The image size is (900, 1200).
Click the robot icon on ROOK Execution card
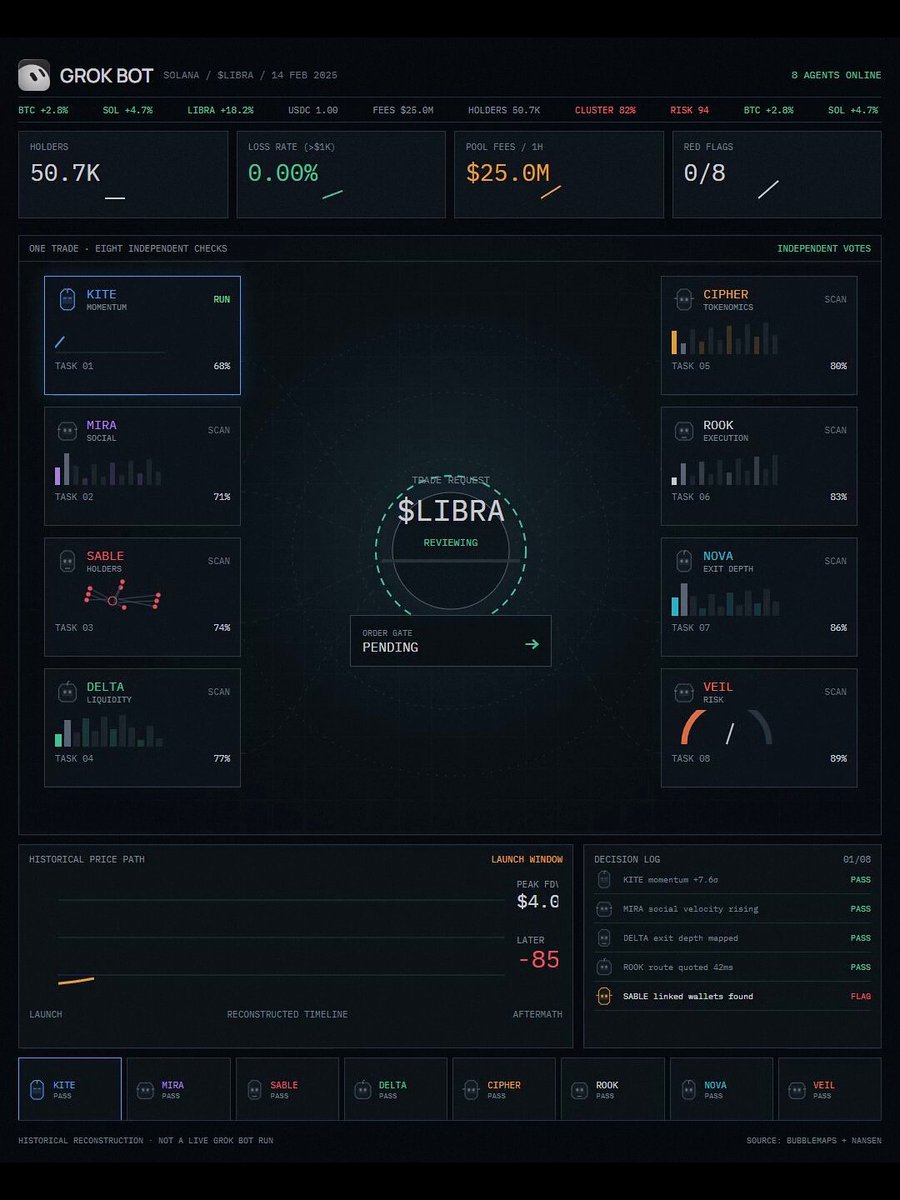point(684,430)
